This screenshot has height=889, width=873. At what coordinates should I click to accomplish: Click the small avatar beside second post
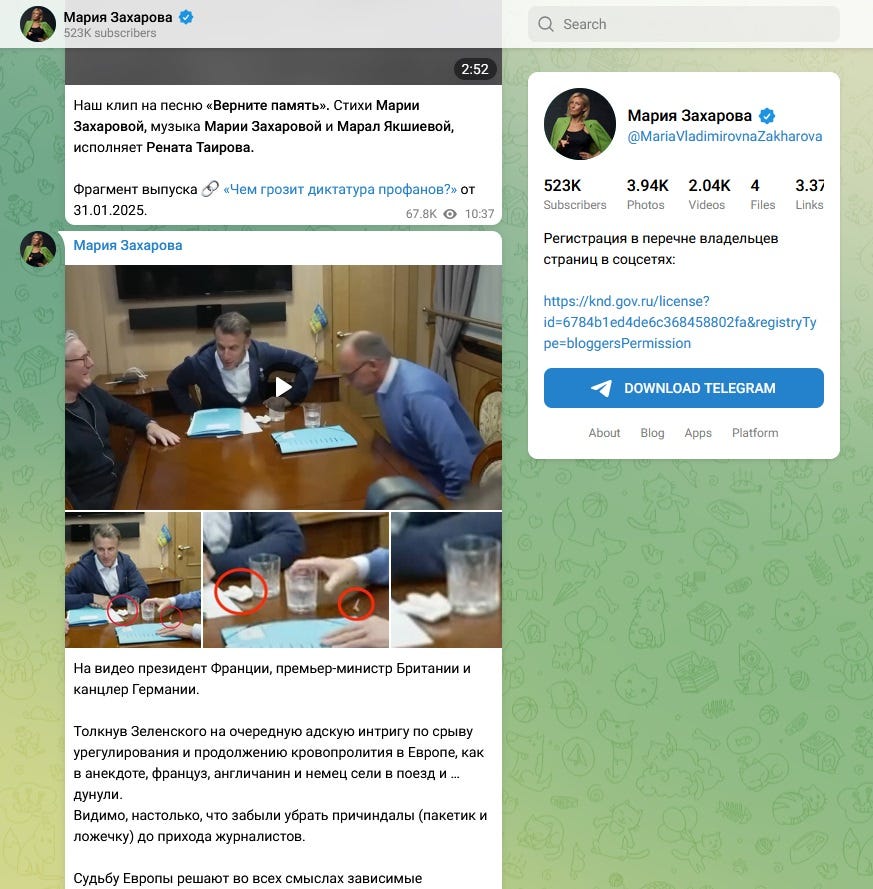(38, 249)
